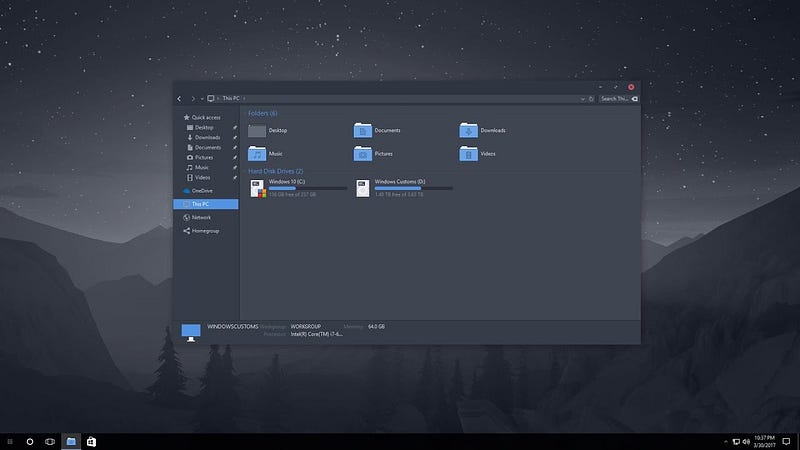Screen dimensions: 800x450
Task: Click the pin icon beside sidebar Desktop
Action: (235, 128)
